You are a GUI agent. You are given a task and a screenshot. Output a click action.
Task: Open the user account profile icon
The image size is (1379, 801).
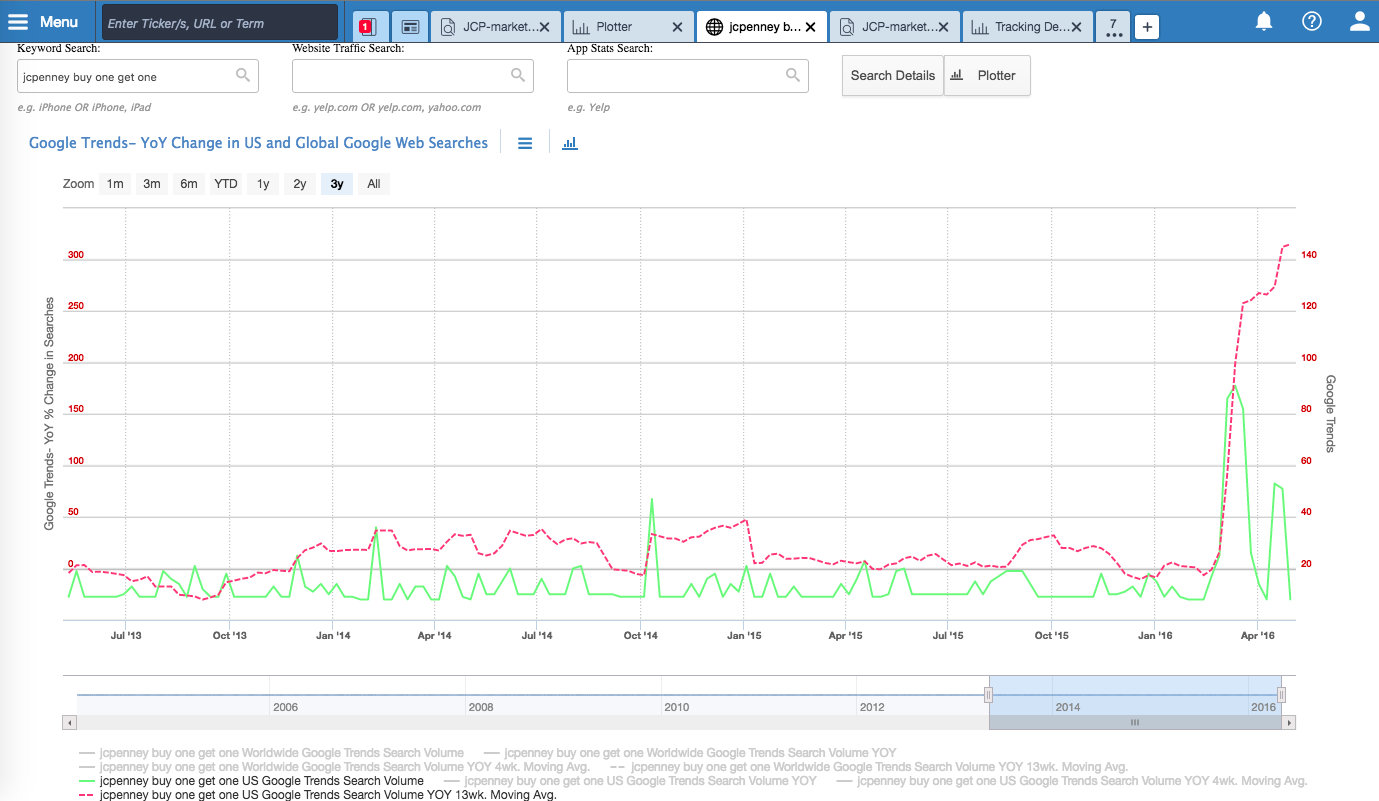coord(1360,21)
